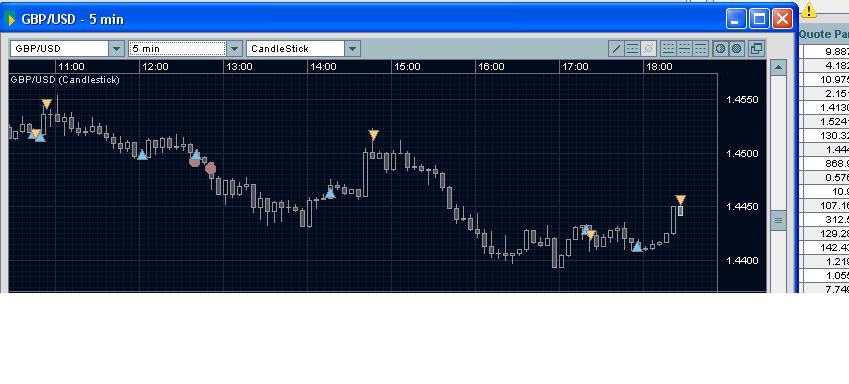Click the greyed-out delete line tool
The height and width of the screenshot is (384, 849).
point(648,49)
